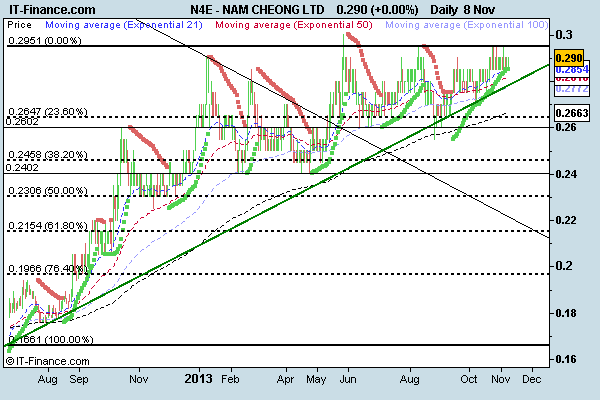Select Moving average (Exponential 100) legend
Viewport: 600px width, 400px height.
[466, 25]
